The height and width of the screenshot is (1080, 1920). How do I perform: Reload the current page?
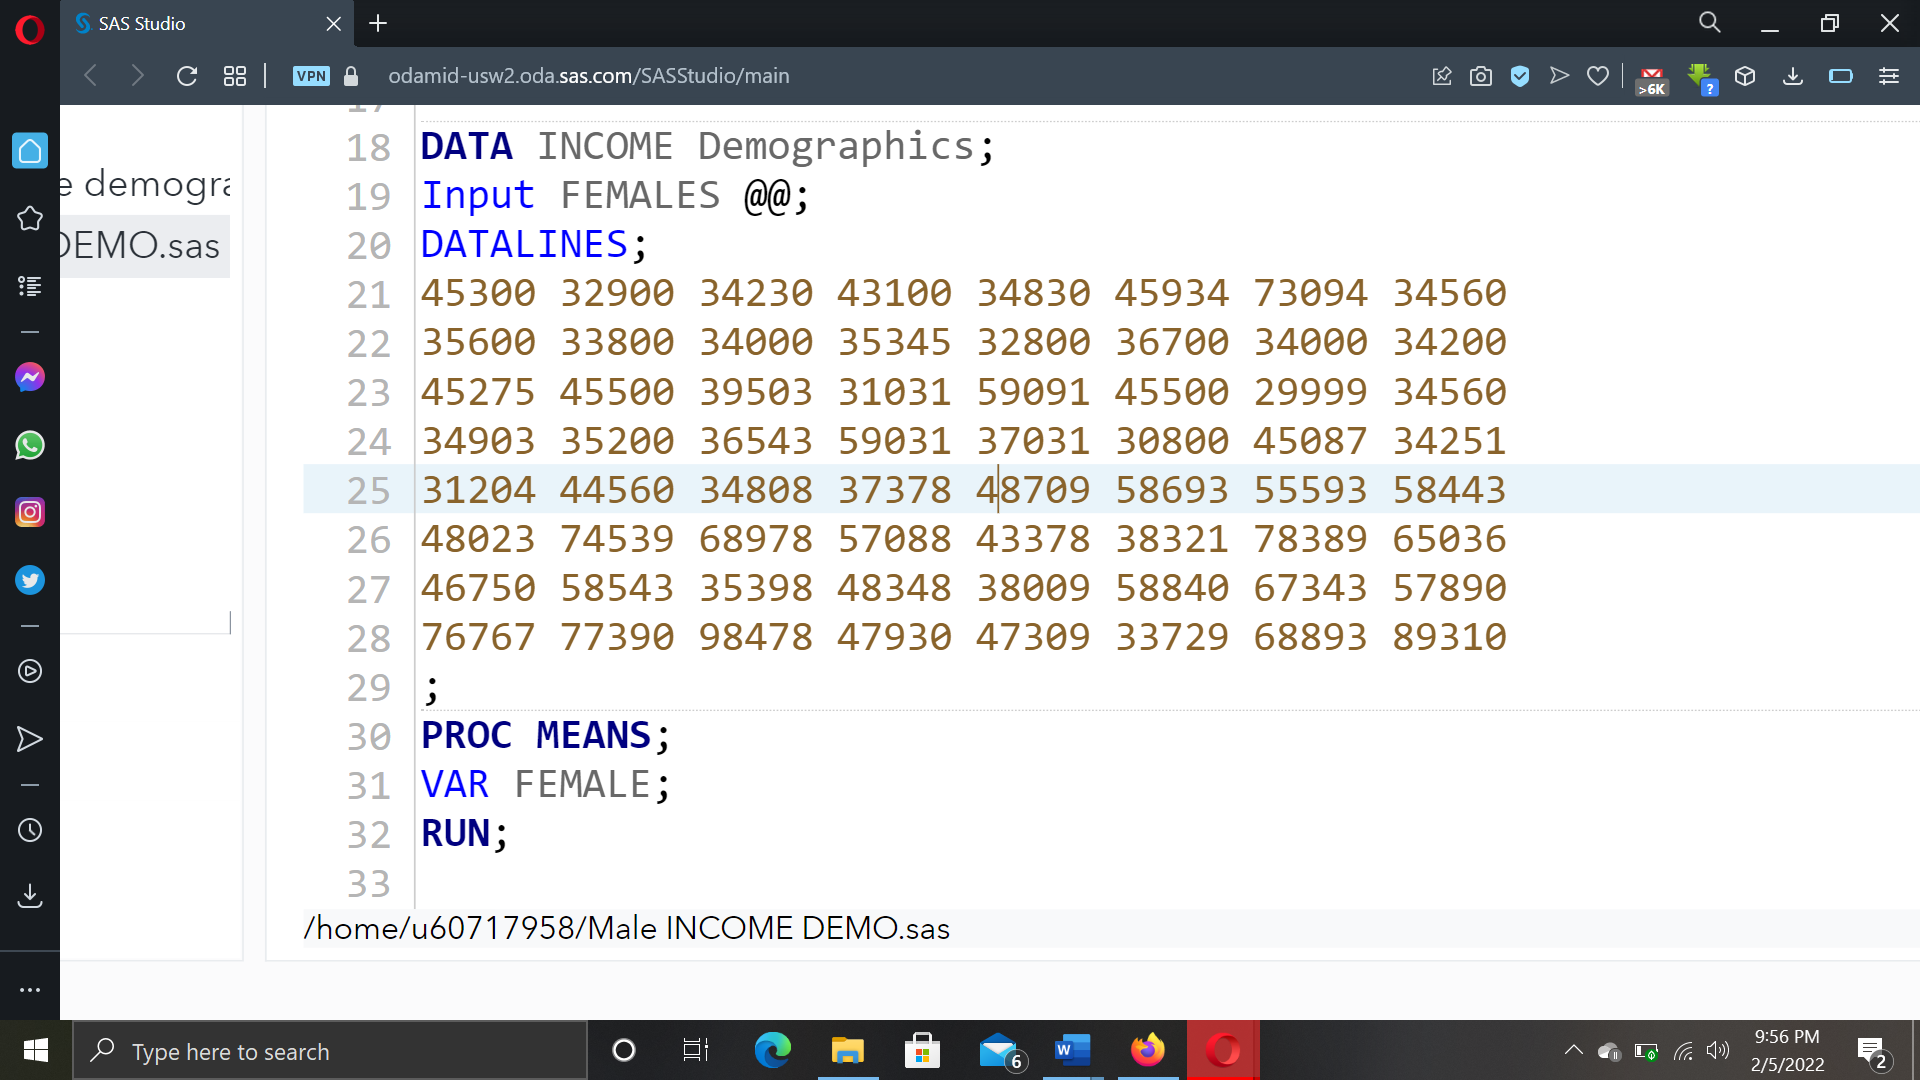[187, 76]
